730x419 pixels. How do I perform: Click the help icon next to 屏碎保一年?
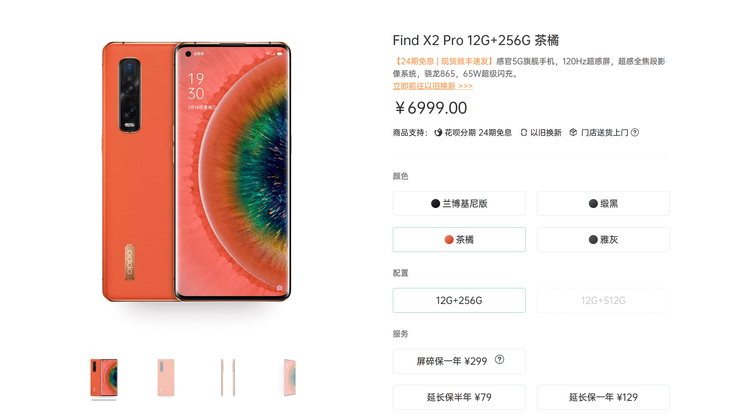499,359
